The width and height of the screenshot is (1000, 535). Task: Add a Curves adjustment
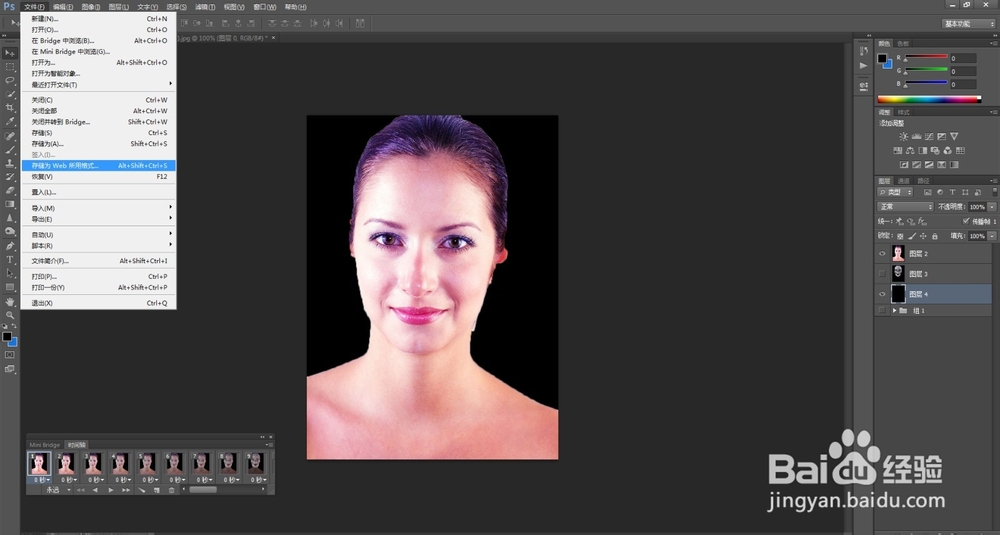click(929, 136)
